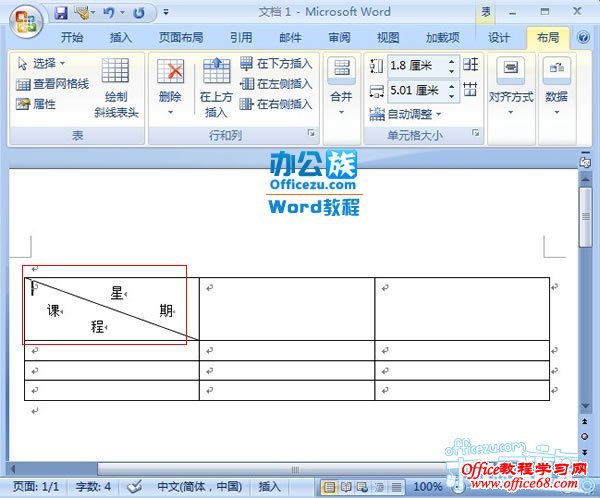Click 字数: 4 word count in status bar
Image resolution: width=600 pixels, height=498 pixels.
[x=93, y=487]
